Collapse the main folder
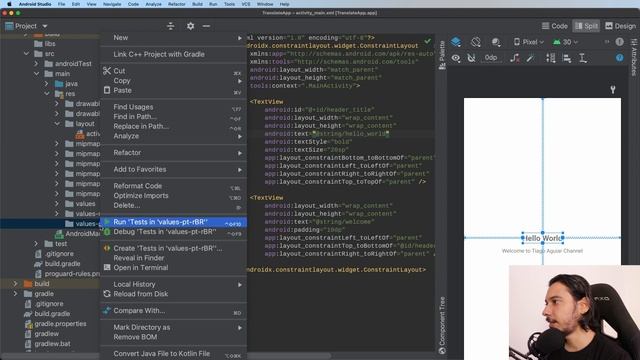The image size is (640, 360). (36, 73)
